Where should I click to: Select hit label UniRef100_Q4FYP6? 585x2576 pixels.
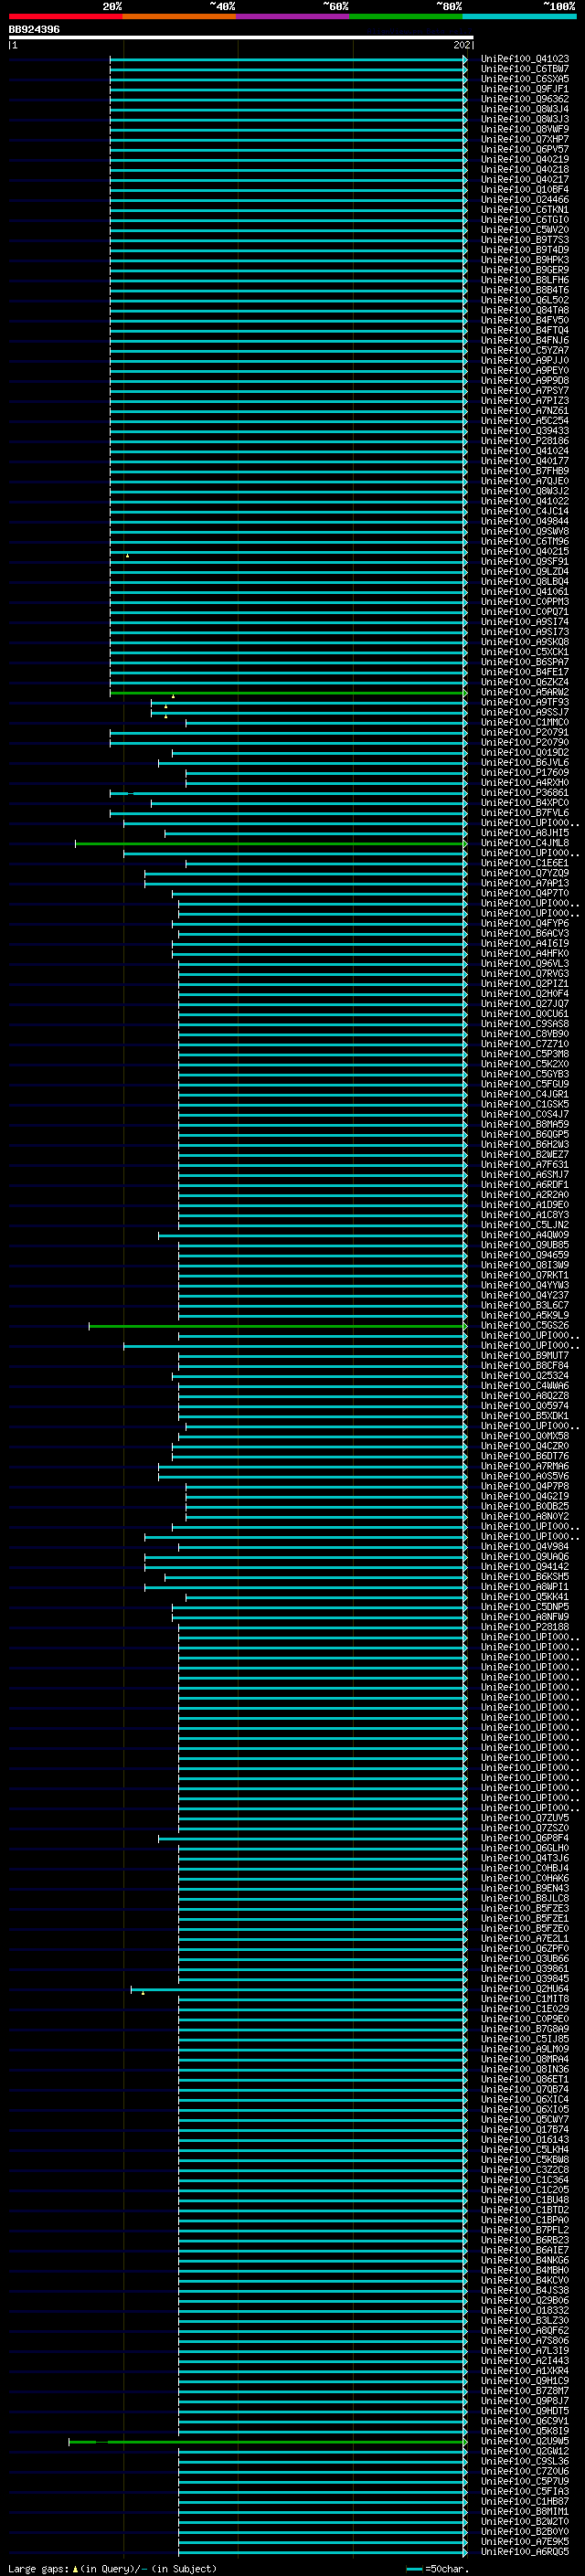[x=525, y=924]
